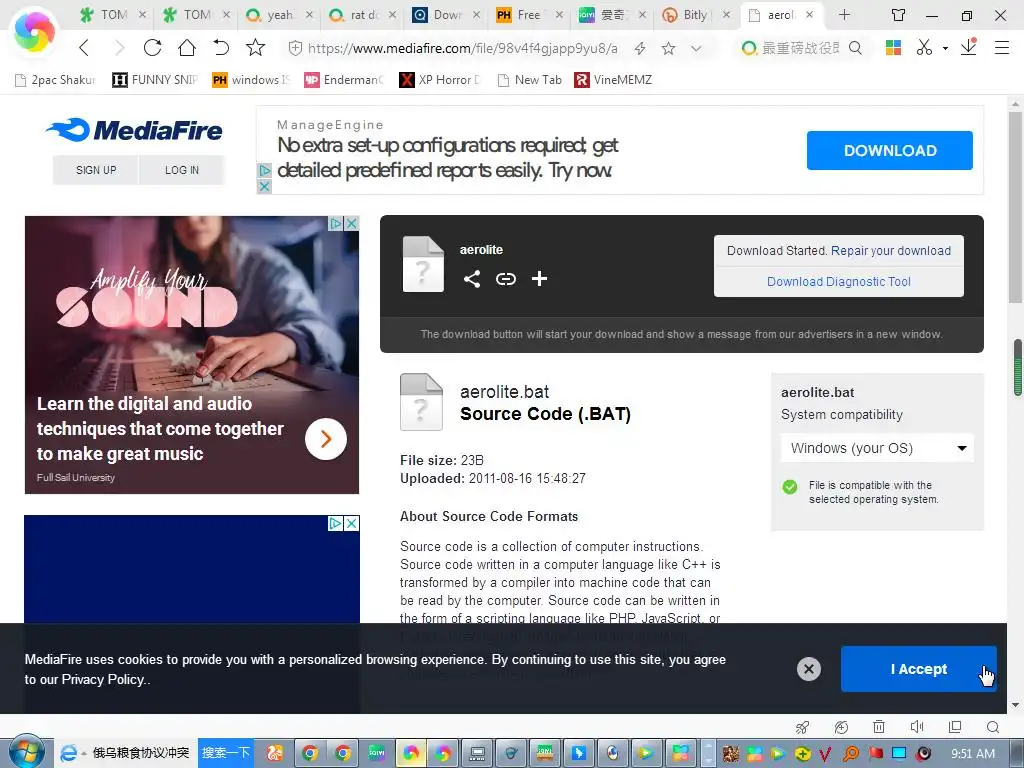Open the browser home page icon

click(x=187, y=48)
